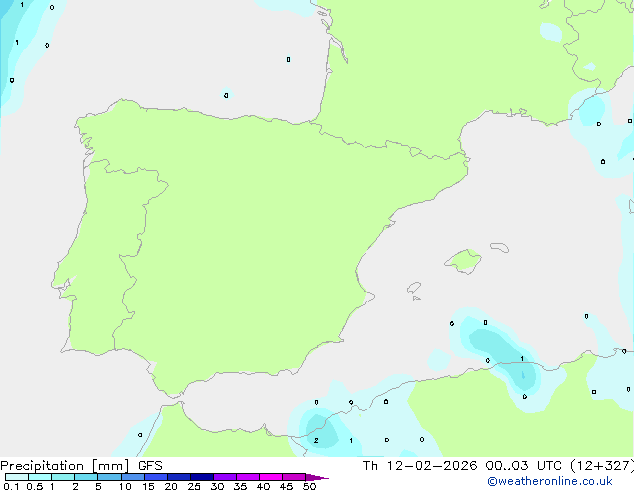The height and width of the screenshot is (490, 634).
Task: Select the 2–5 mm legend color box
Action: 86,477
